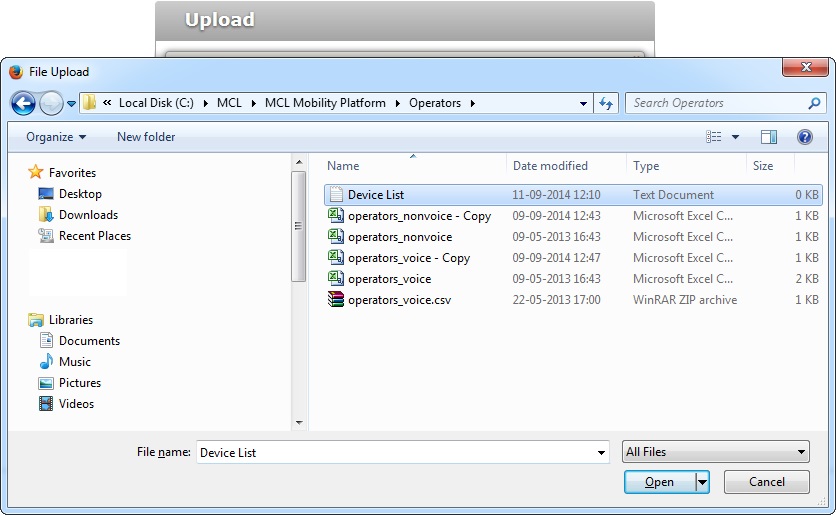
Task: Sort files by Size column
Action: point(762,166)
